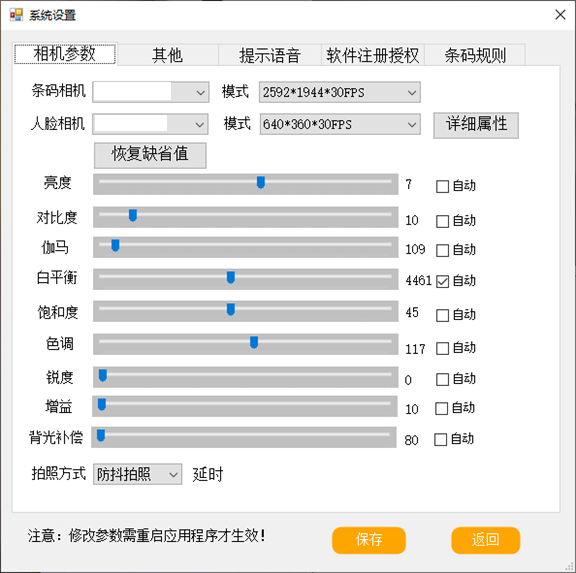Click the orange 保存 button
The width and height of the screenshot is (576, 573).
point(369,540)
